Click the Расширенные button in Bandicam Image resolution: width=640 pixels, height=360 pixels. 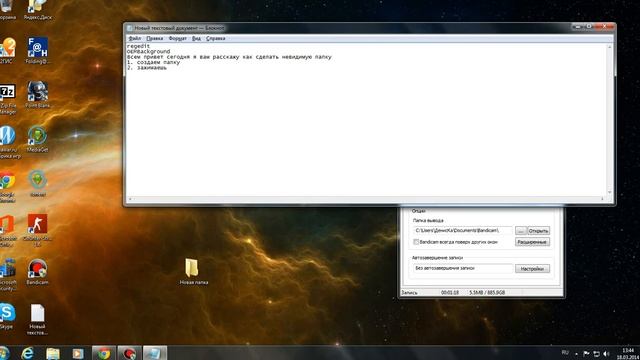pyautogui.click(x=532, y=242)
